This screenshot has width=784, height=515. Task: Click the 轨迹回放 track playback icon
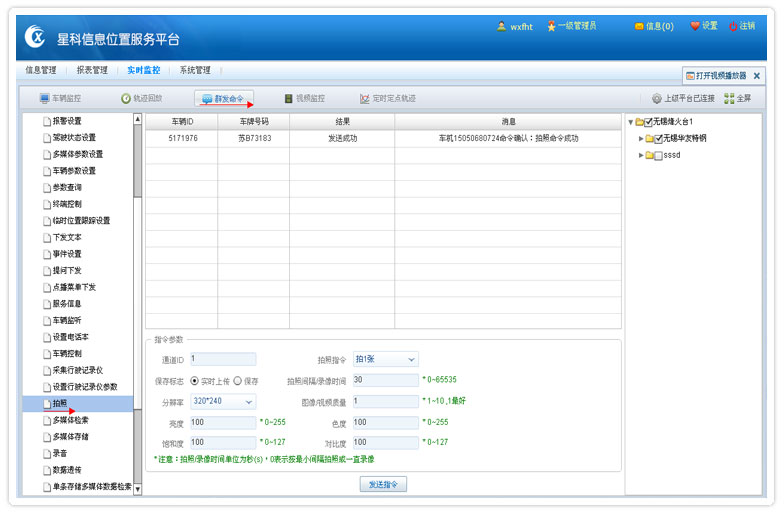[126, 99]
